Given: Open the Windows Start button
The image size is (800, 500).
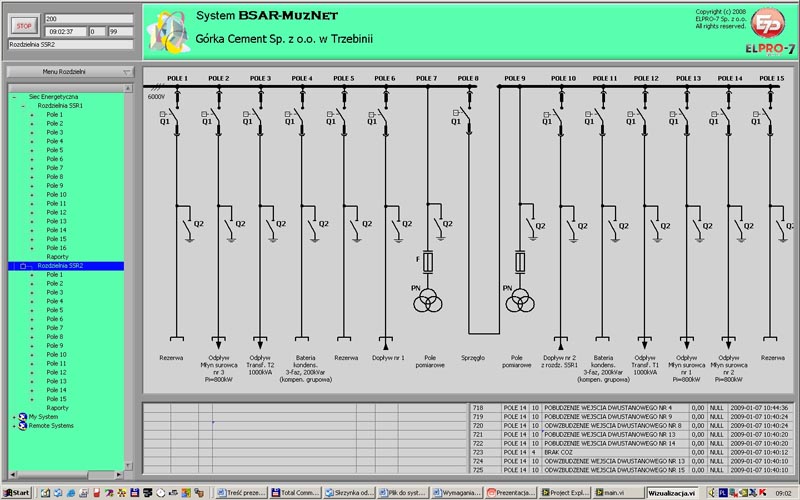Looking at the screenshot, I should 17,493.
